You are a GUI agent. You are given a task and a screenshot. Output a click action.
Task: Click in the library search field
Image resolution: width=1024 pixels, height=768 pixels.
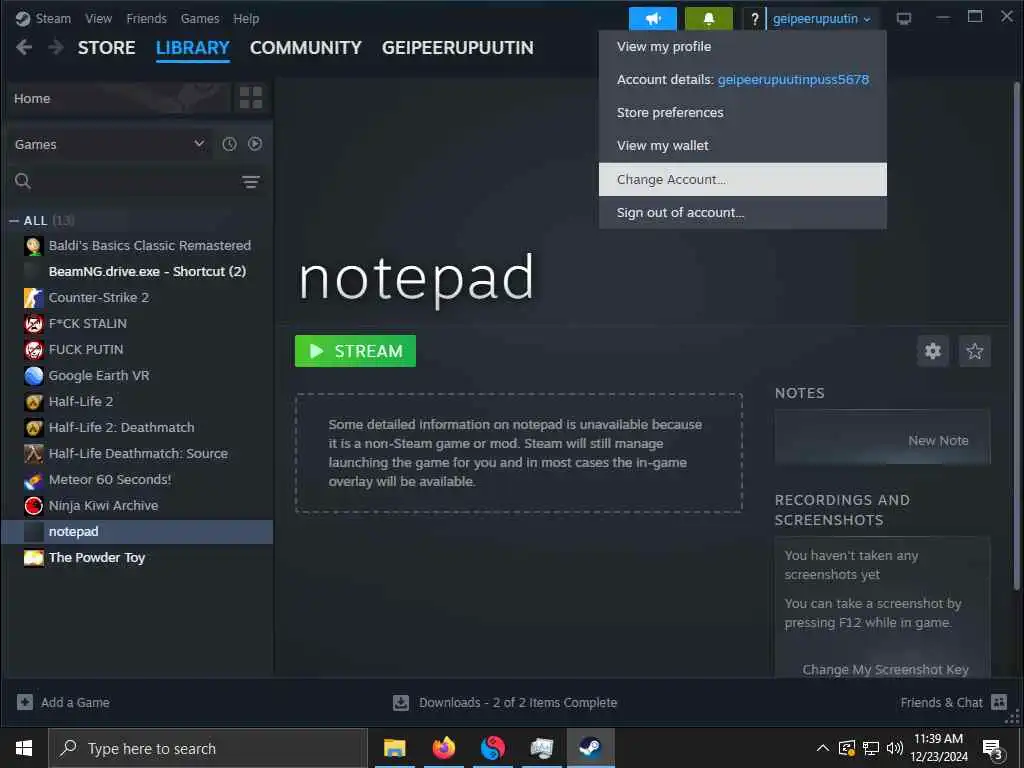point(134,182)
